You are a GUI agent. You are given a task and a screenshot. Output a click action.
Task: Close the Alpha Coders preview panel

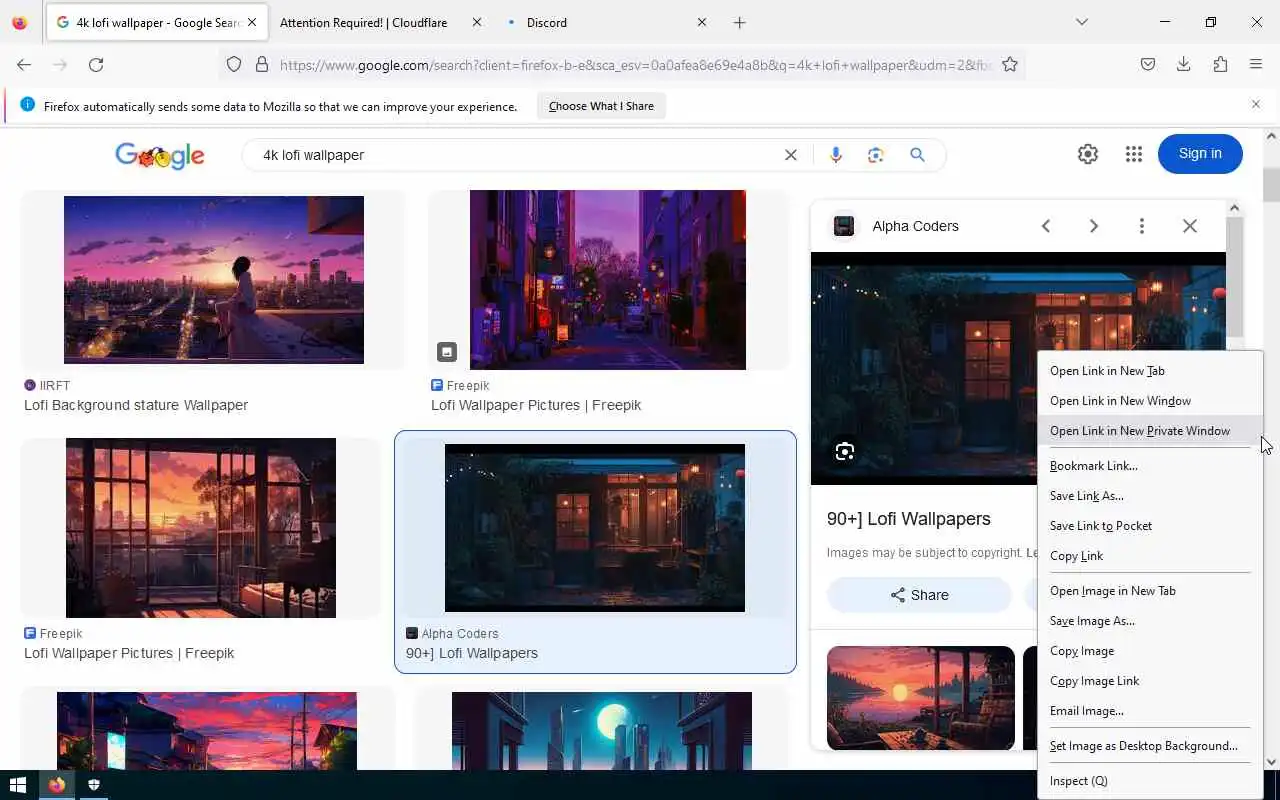pos(1190,226)
